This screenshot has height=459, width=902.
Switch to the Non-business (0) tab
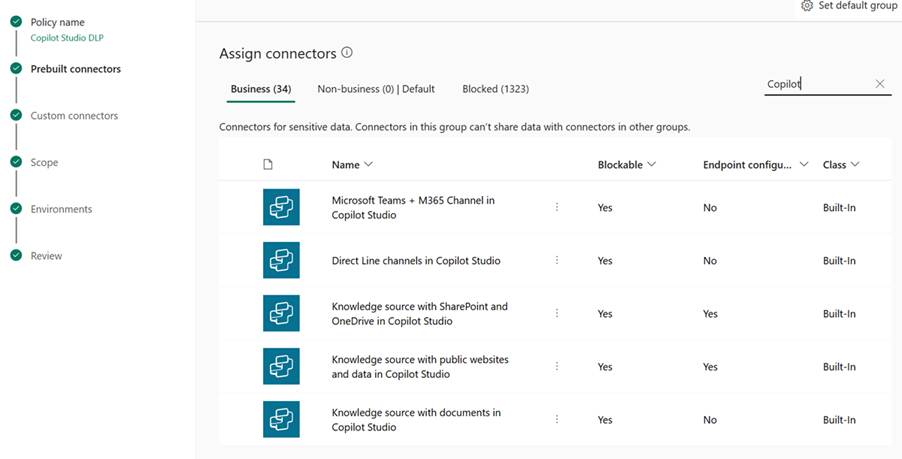coord(375,89)
